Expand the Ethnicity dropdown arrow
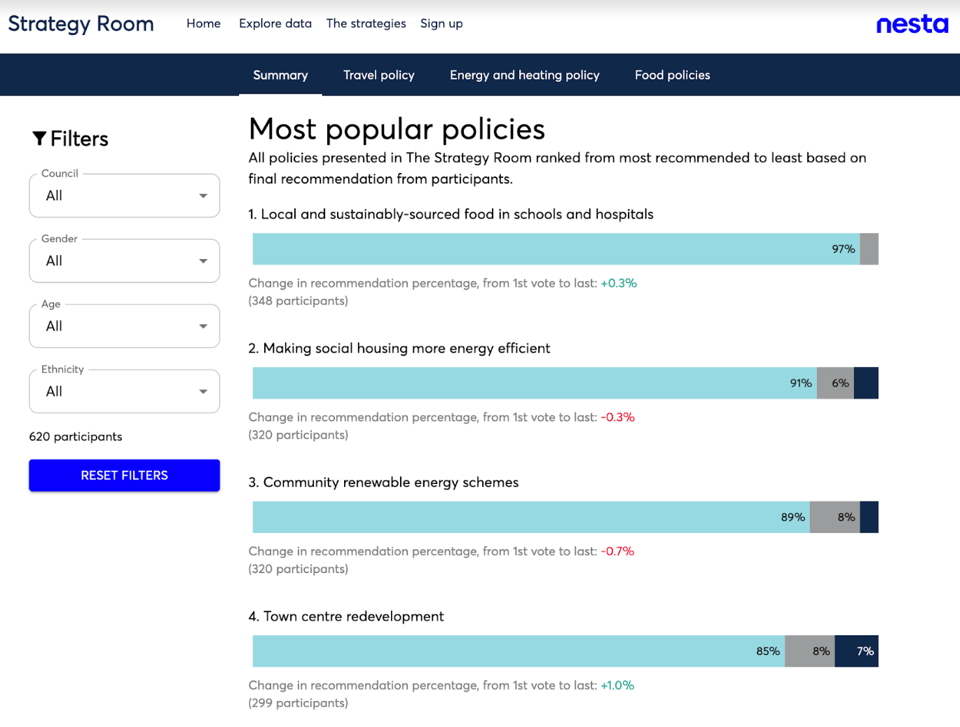The width and height of the screenshot is (960, 727). (203, 392)
